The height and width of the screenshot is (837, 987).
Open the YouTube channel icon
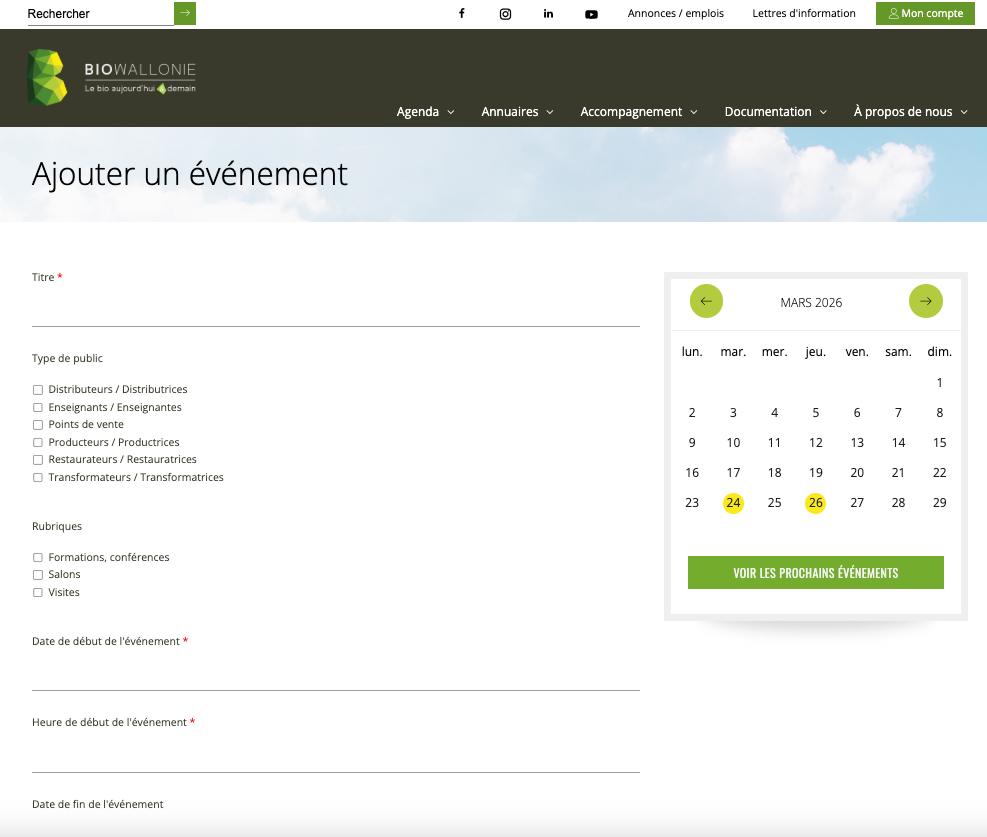pyautogui.click(x=591, y=14)
